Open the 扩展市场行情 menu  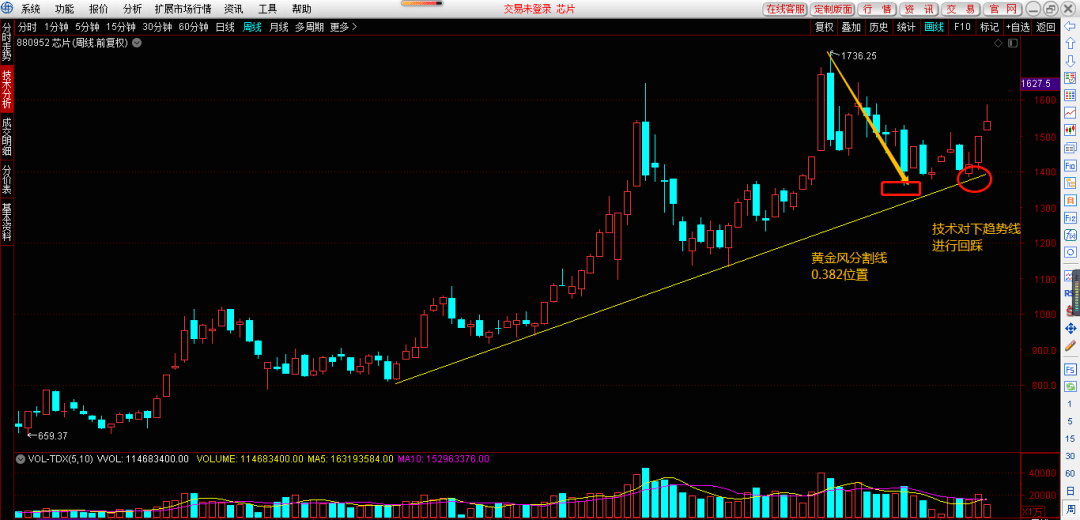point(181,9)
